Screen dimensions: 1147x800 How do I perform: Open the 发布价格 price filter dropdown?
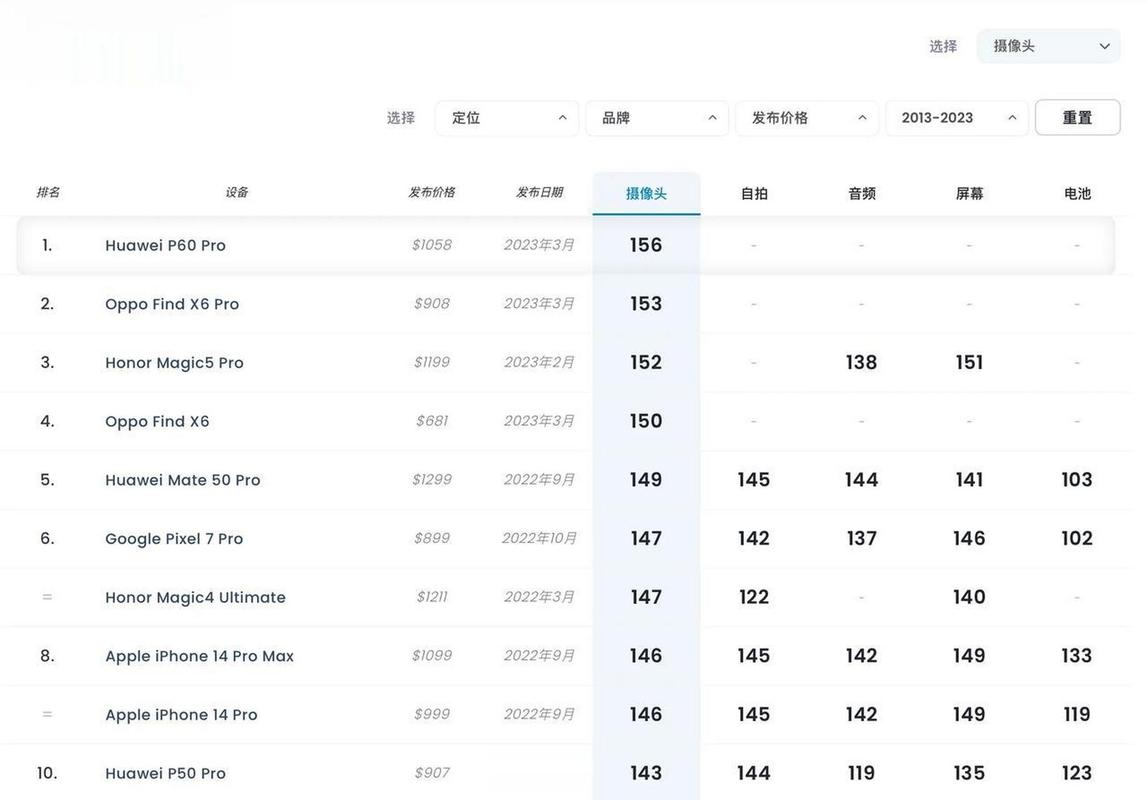(807, 118)
